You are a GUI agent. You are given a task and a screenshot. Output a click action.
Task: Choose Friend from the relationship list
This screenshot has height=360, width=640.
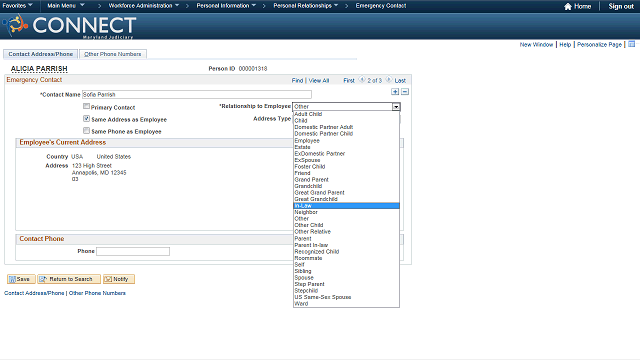[346, 173]
